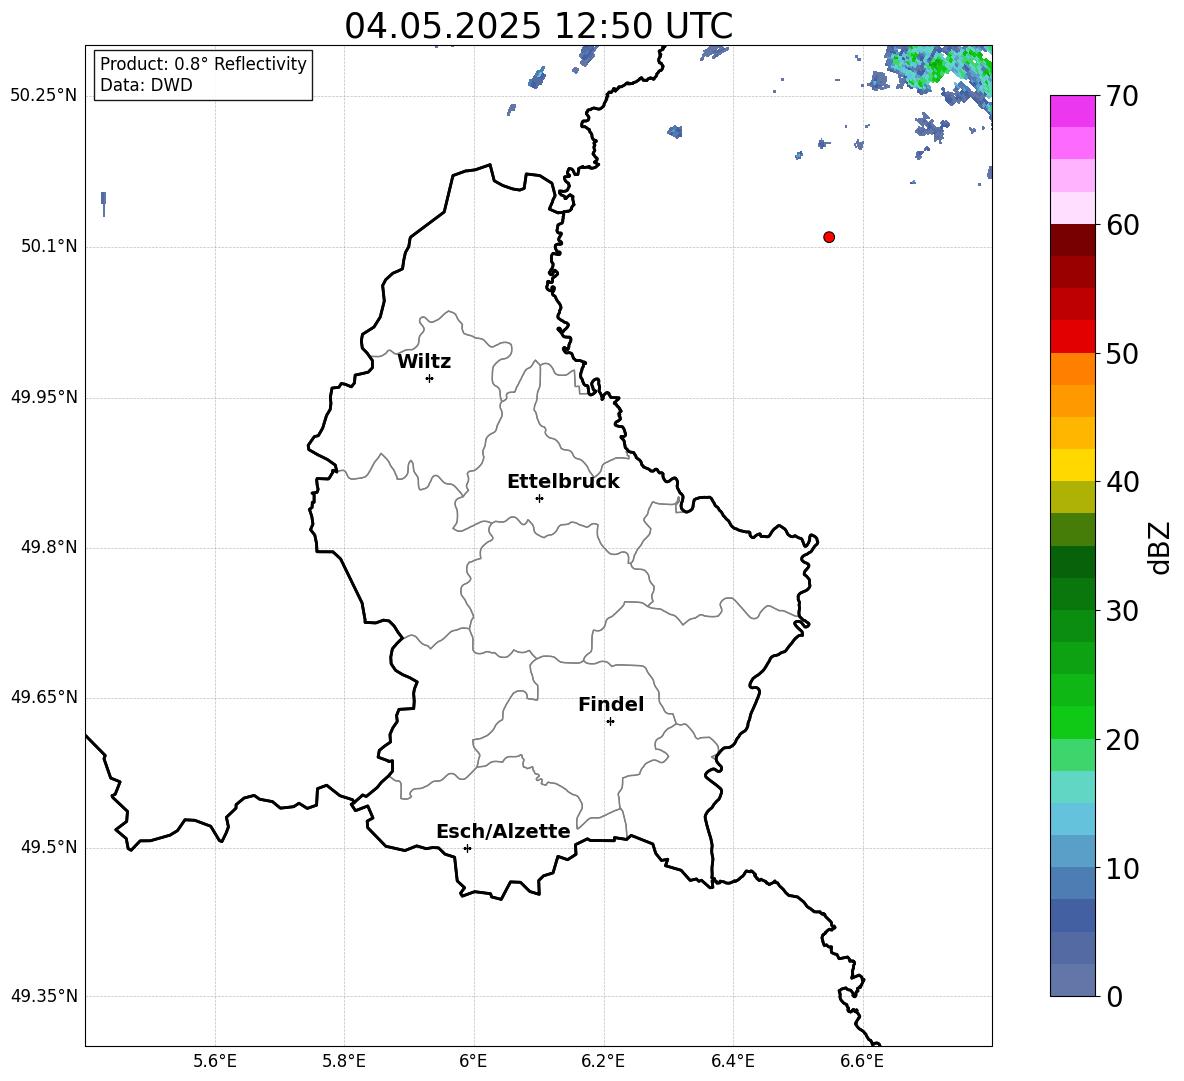This screenshot has width=1184, height=1081.
Task: Click the cross marker below Ettelbruck
Action: click(539, 498)
